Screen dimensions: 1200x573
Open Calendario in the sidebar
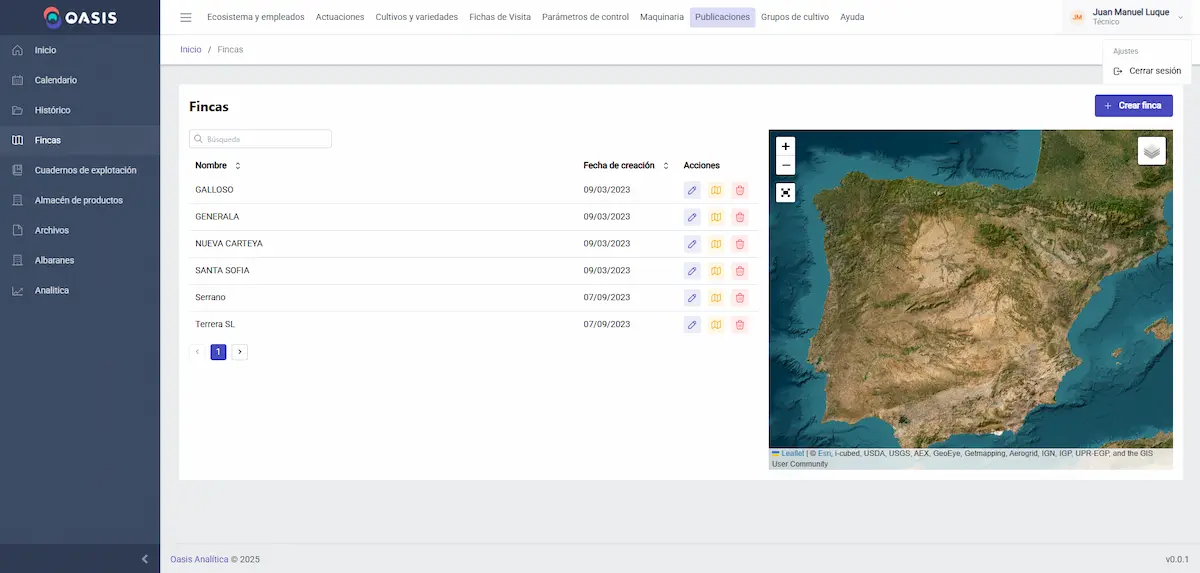click(56, 80)
